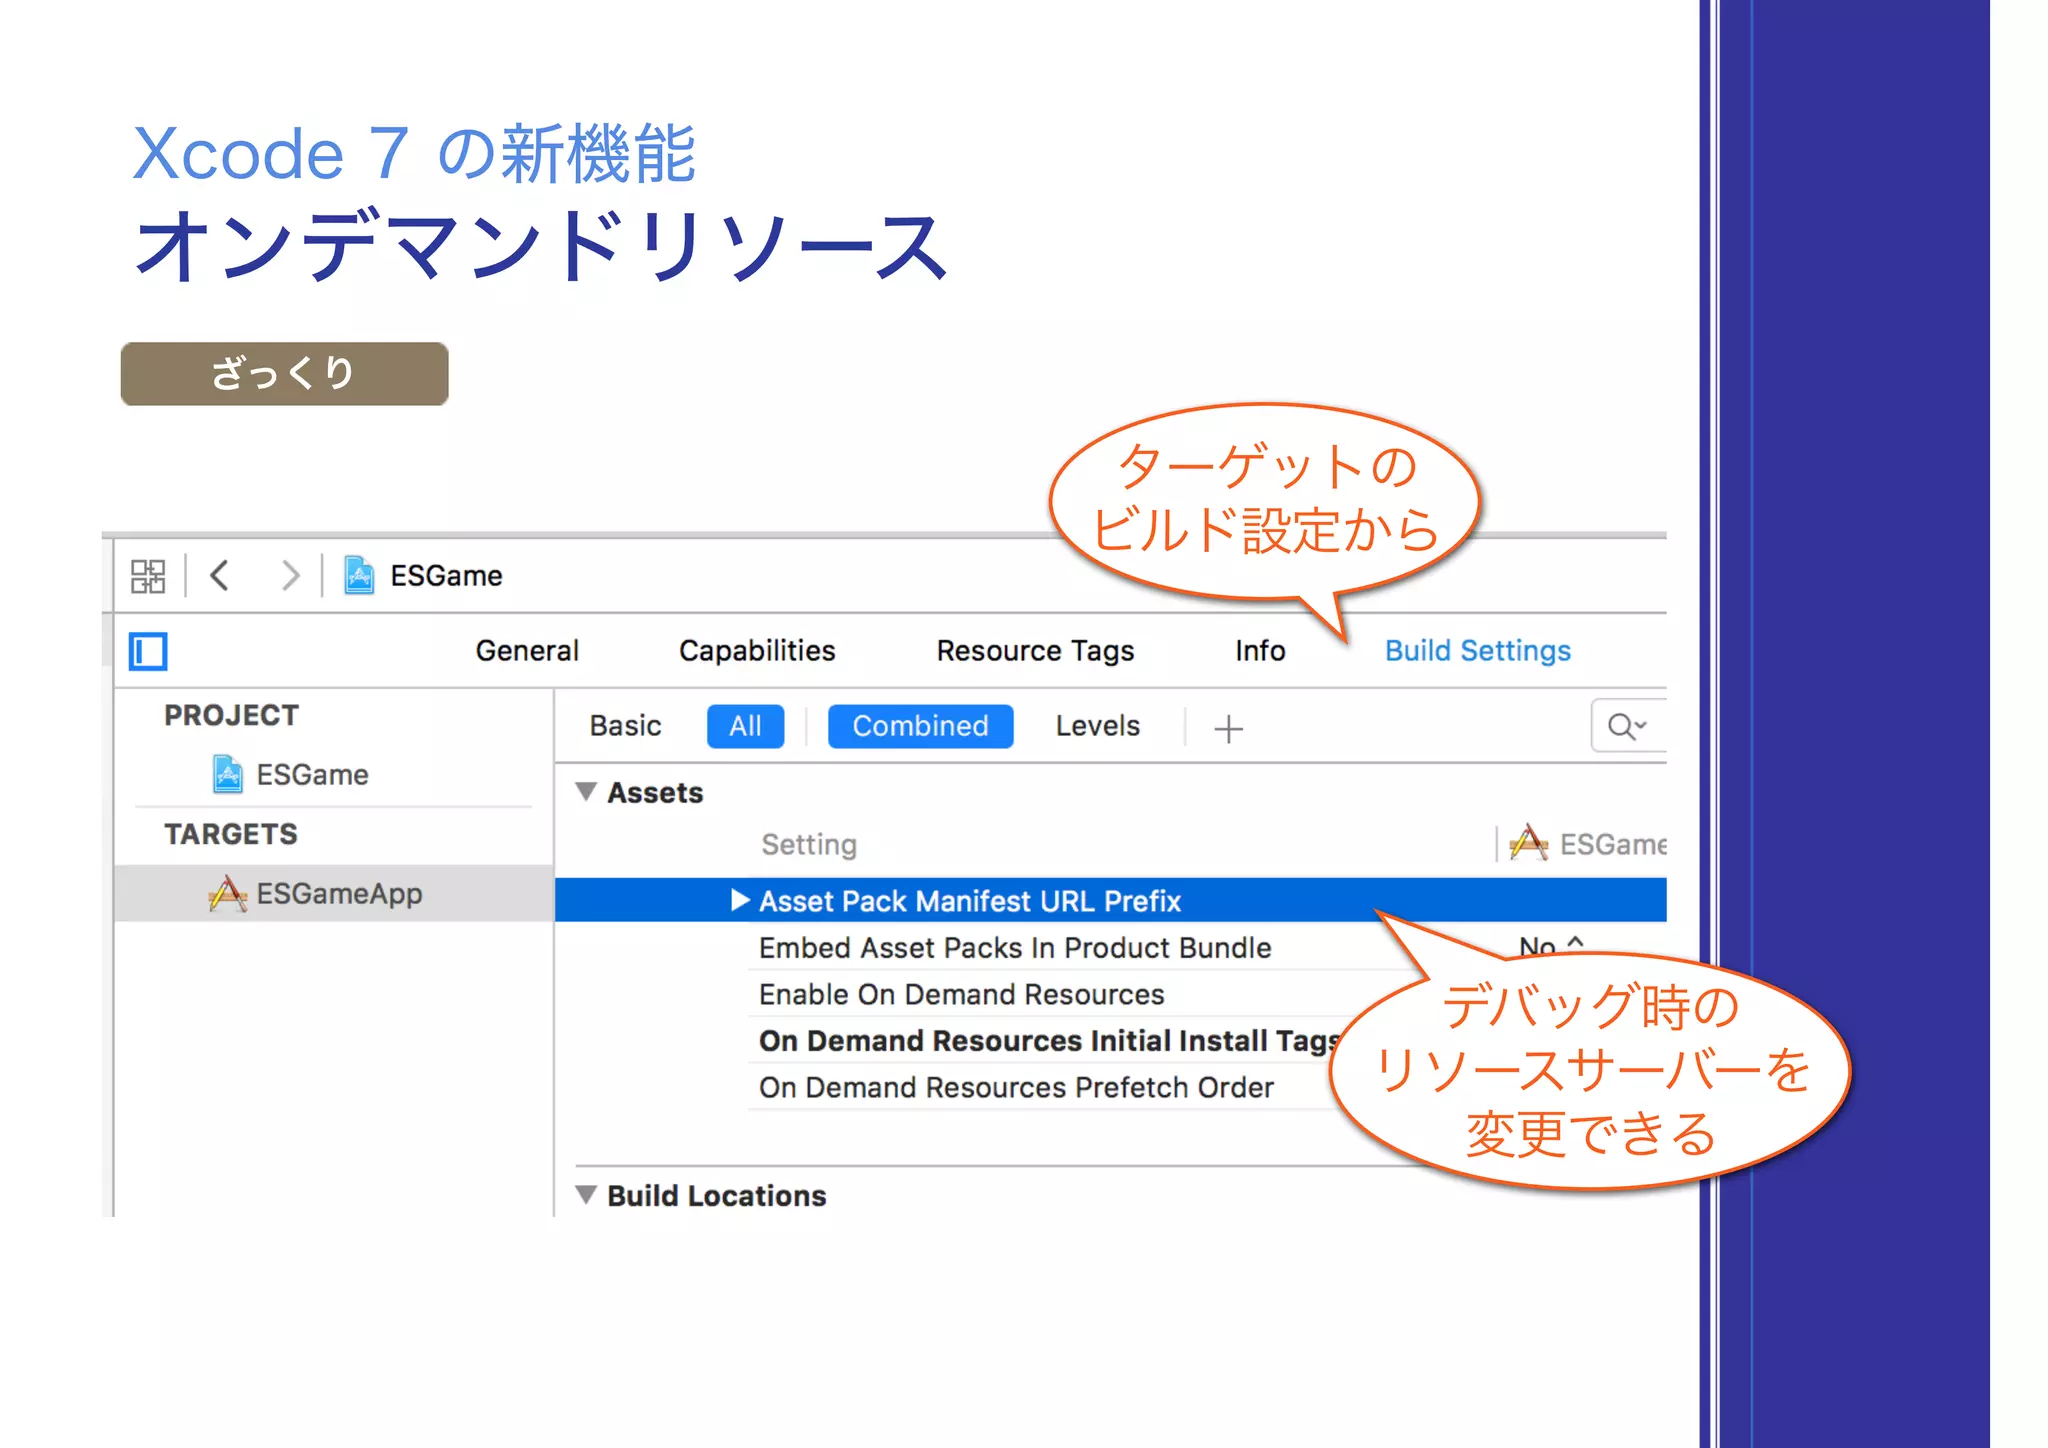Open the Resource Tags tab
The width and height of the screenshot is (2048, 1448).
click(x=1035, y=651)
